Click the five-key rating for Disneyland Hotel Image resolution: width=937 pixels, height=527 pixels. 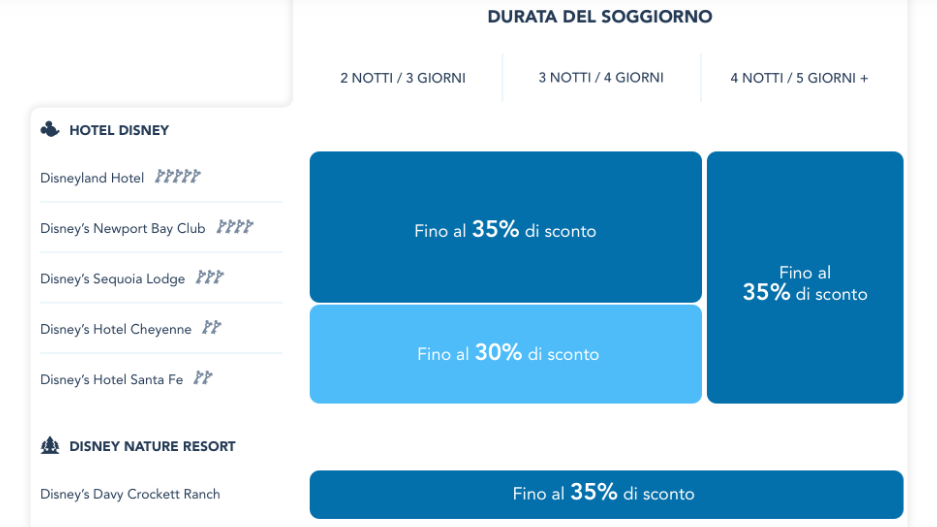click(177, 176)
